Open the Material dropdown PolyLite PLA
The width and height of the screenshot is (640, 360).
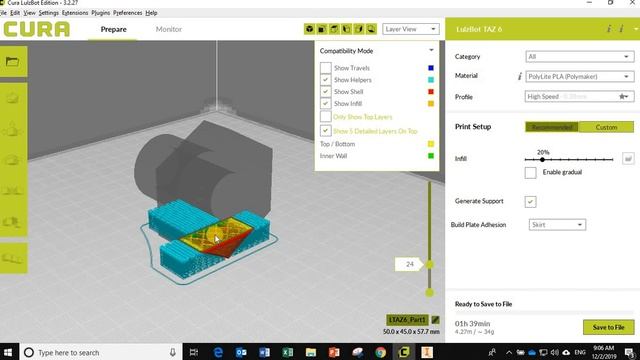click(x=580, y=76)
